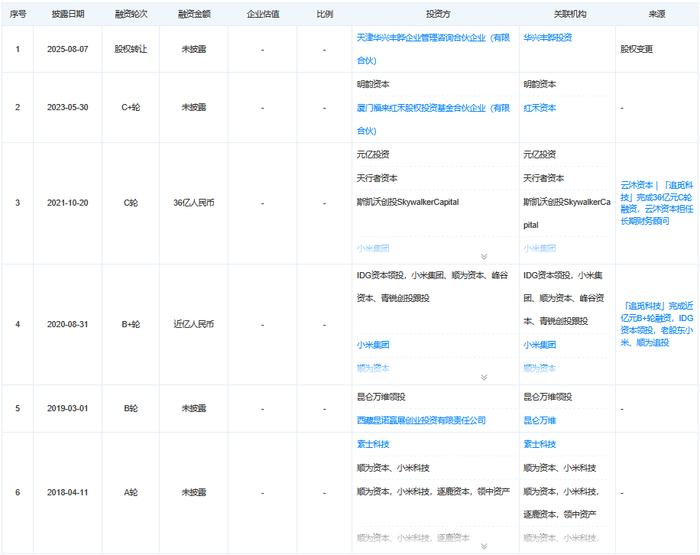Select row number 6 in the 序号 column

[18, 492]
